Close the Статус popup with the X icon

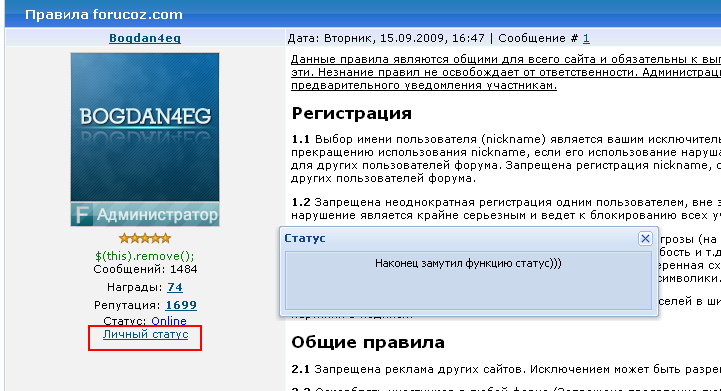[645, 238]
